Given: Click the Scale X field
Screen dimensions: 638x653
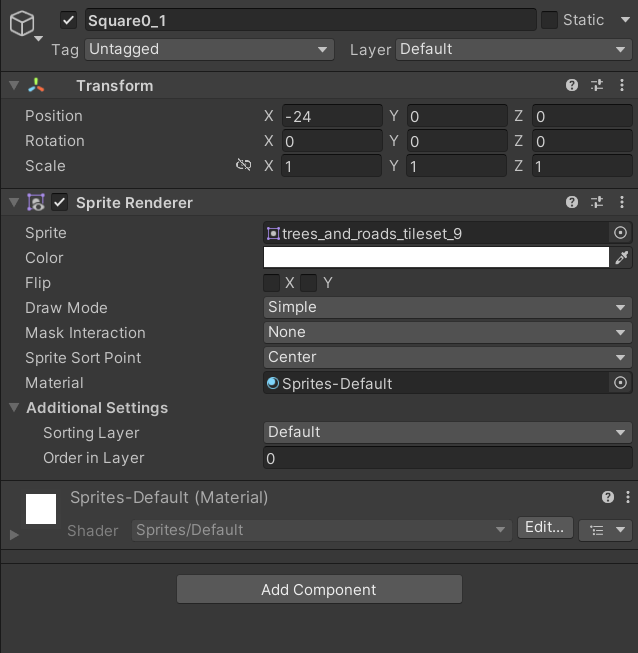Looking at the screenshot, I should [332, 166].
